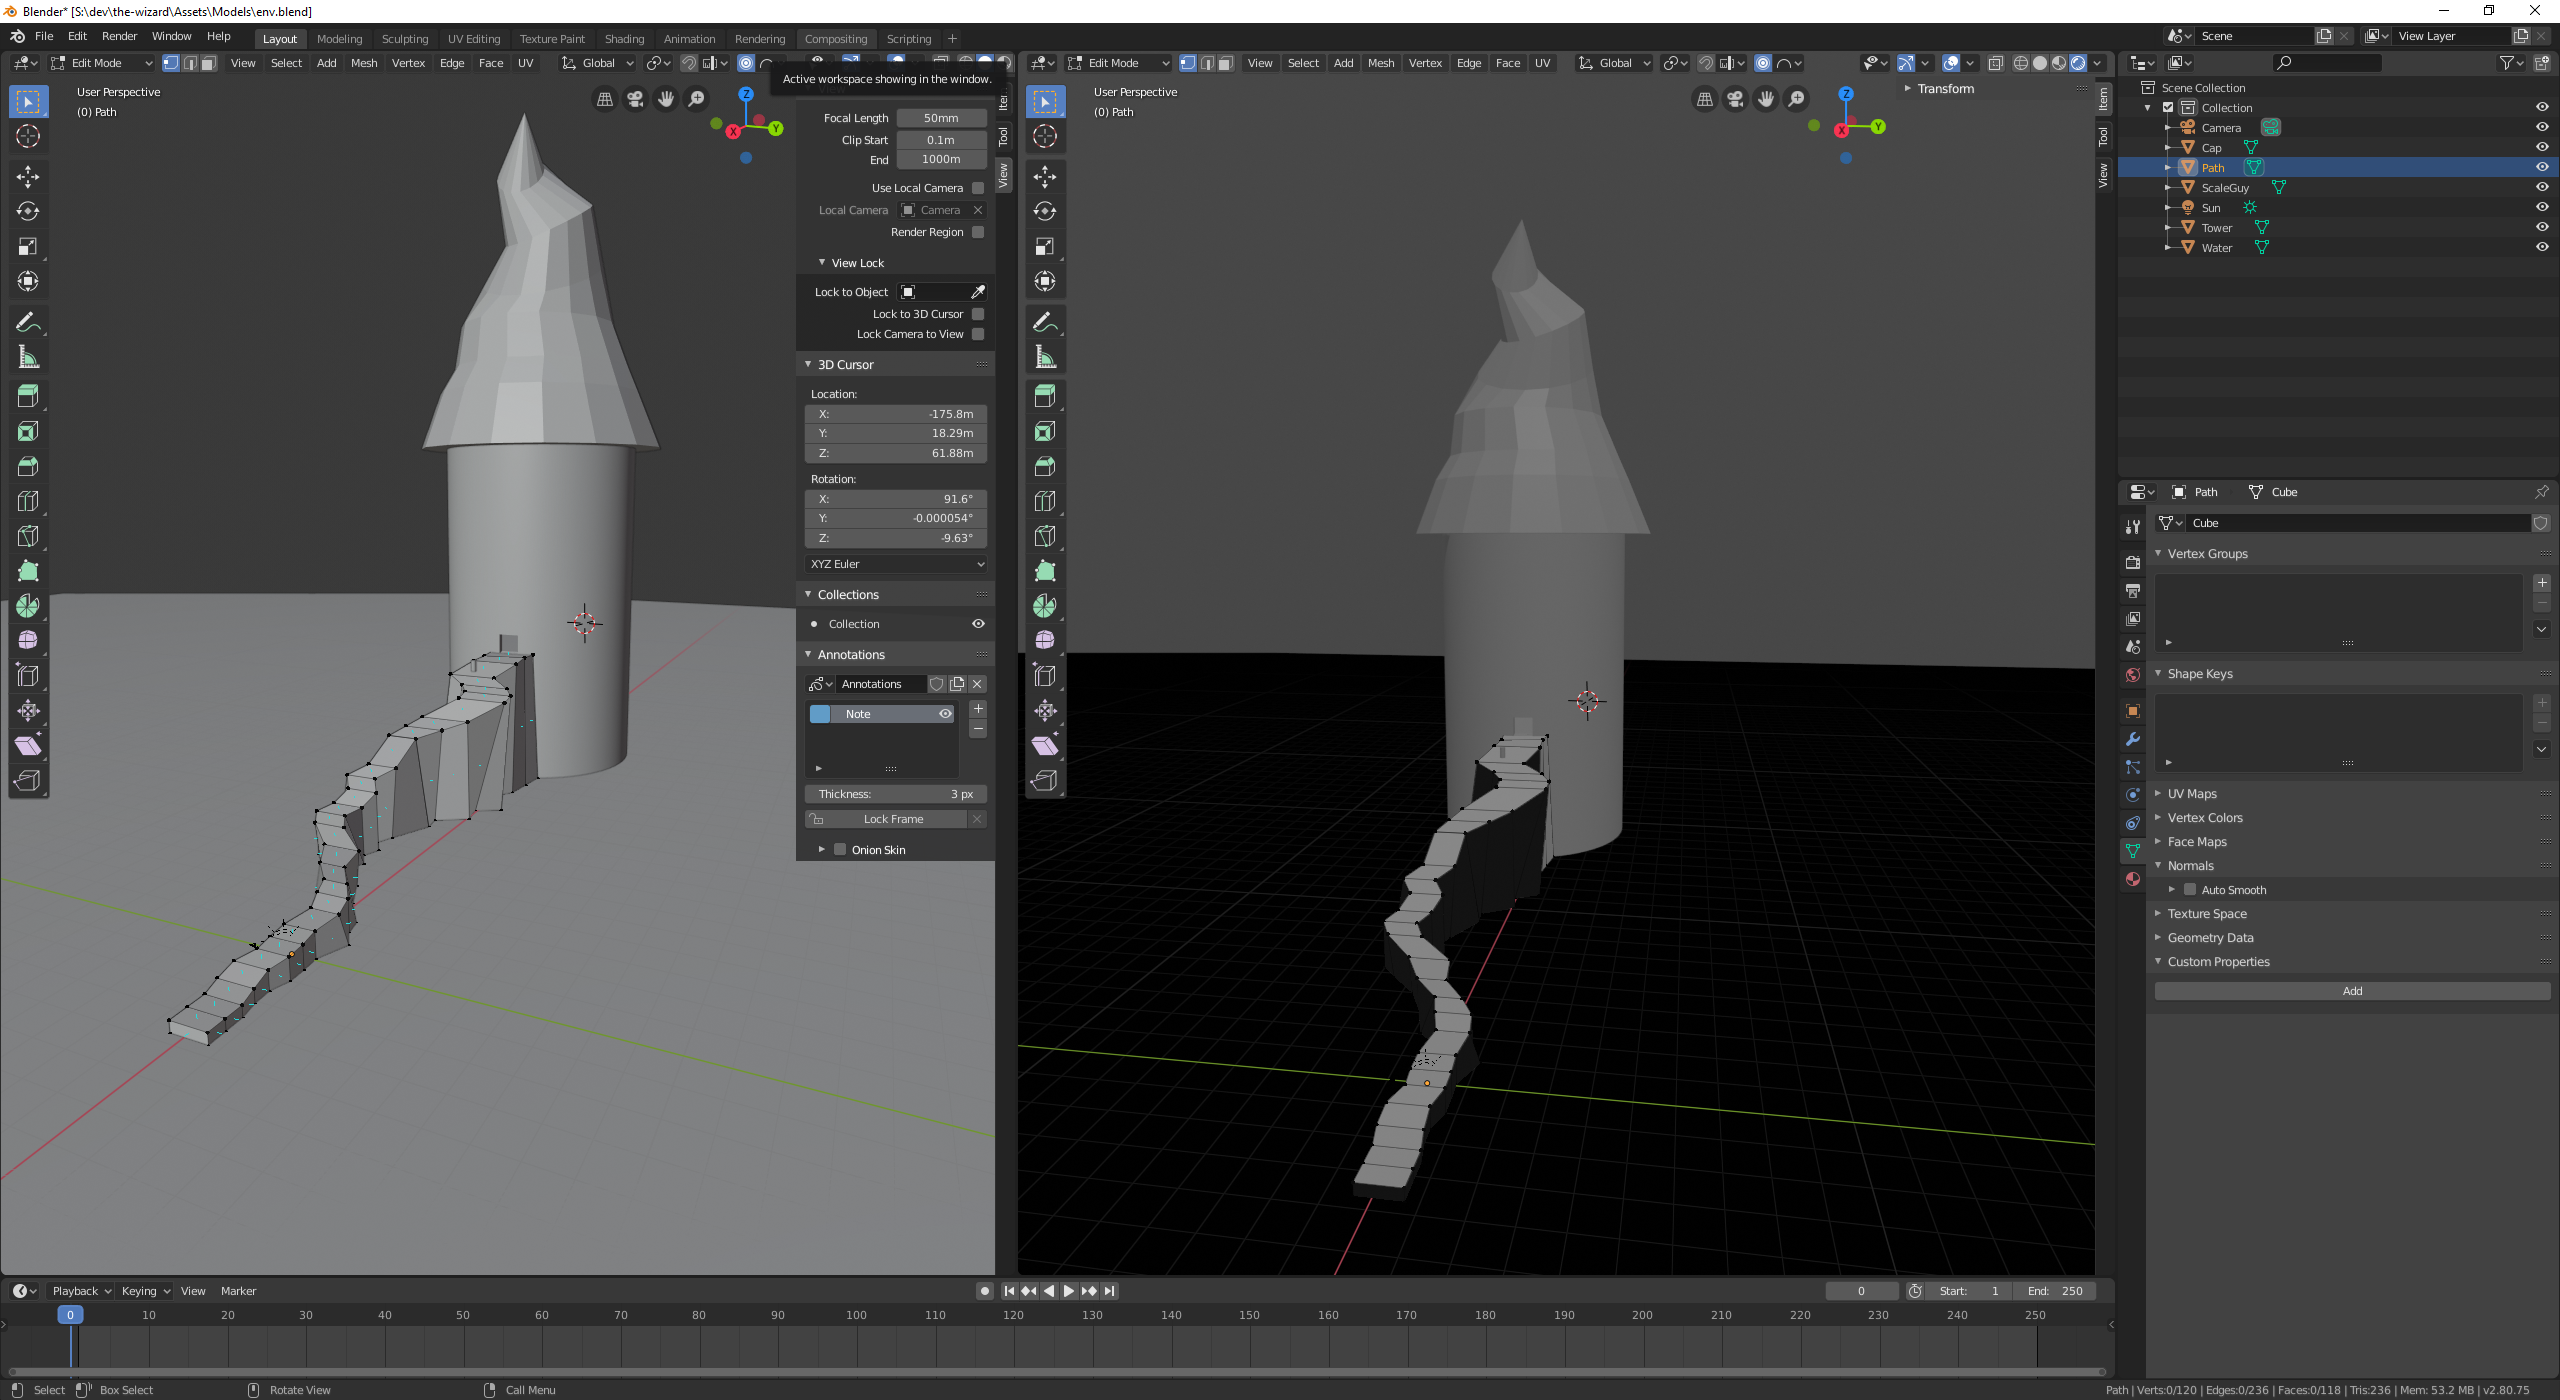This screenshot has width=2560, height=1400.
Task: Select the Move tool in left viewport
Action: (28, 177)
